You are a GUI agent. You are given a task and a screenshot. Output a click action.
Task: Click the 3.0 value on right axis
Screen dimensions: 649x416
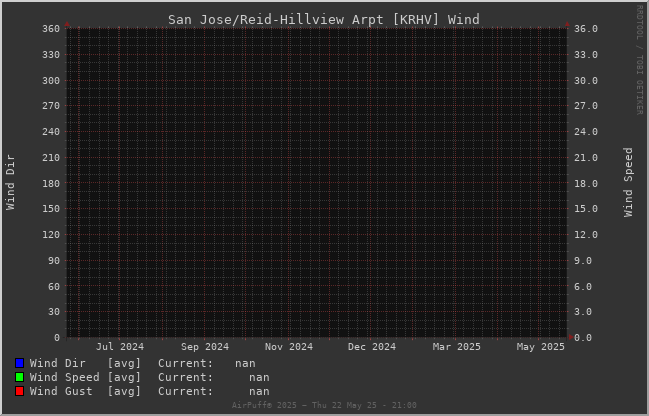tap(583, 312)
